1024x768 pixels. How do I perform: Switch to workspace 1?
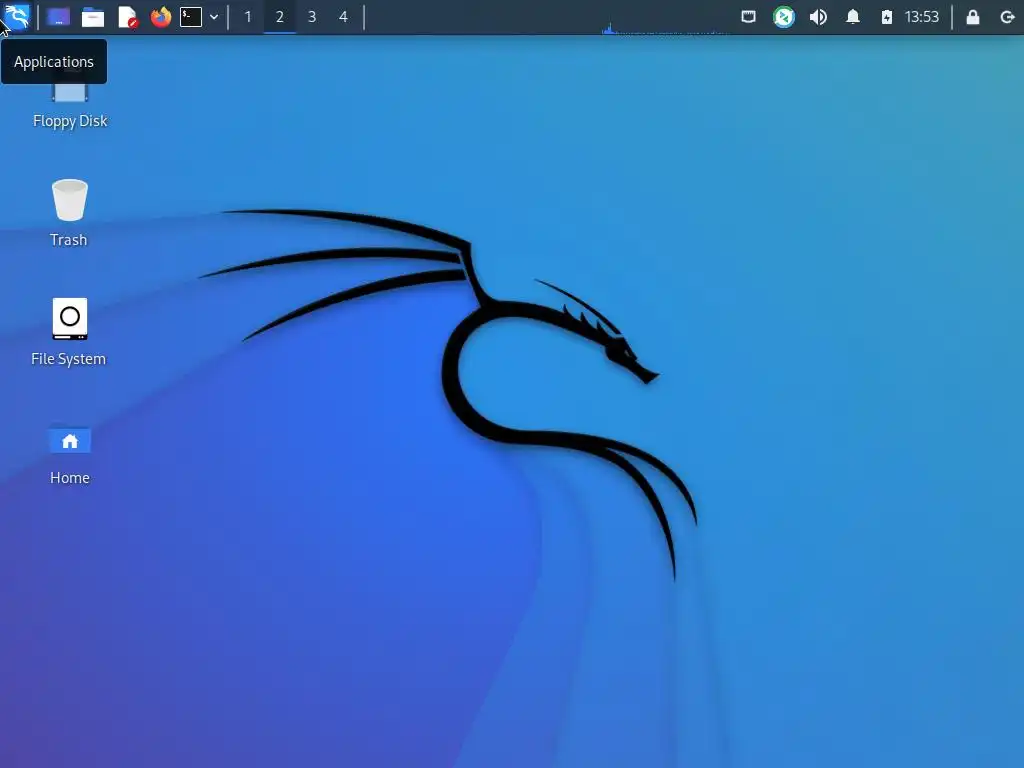pyautogui.click(x=248, y=17)
